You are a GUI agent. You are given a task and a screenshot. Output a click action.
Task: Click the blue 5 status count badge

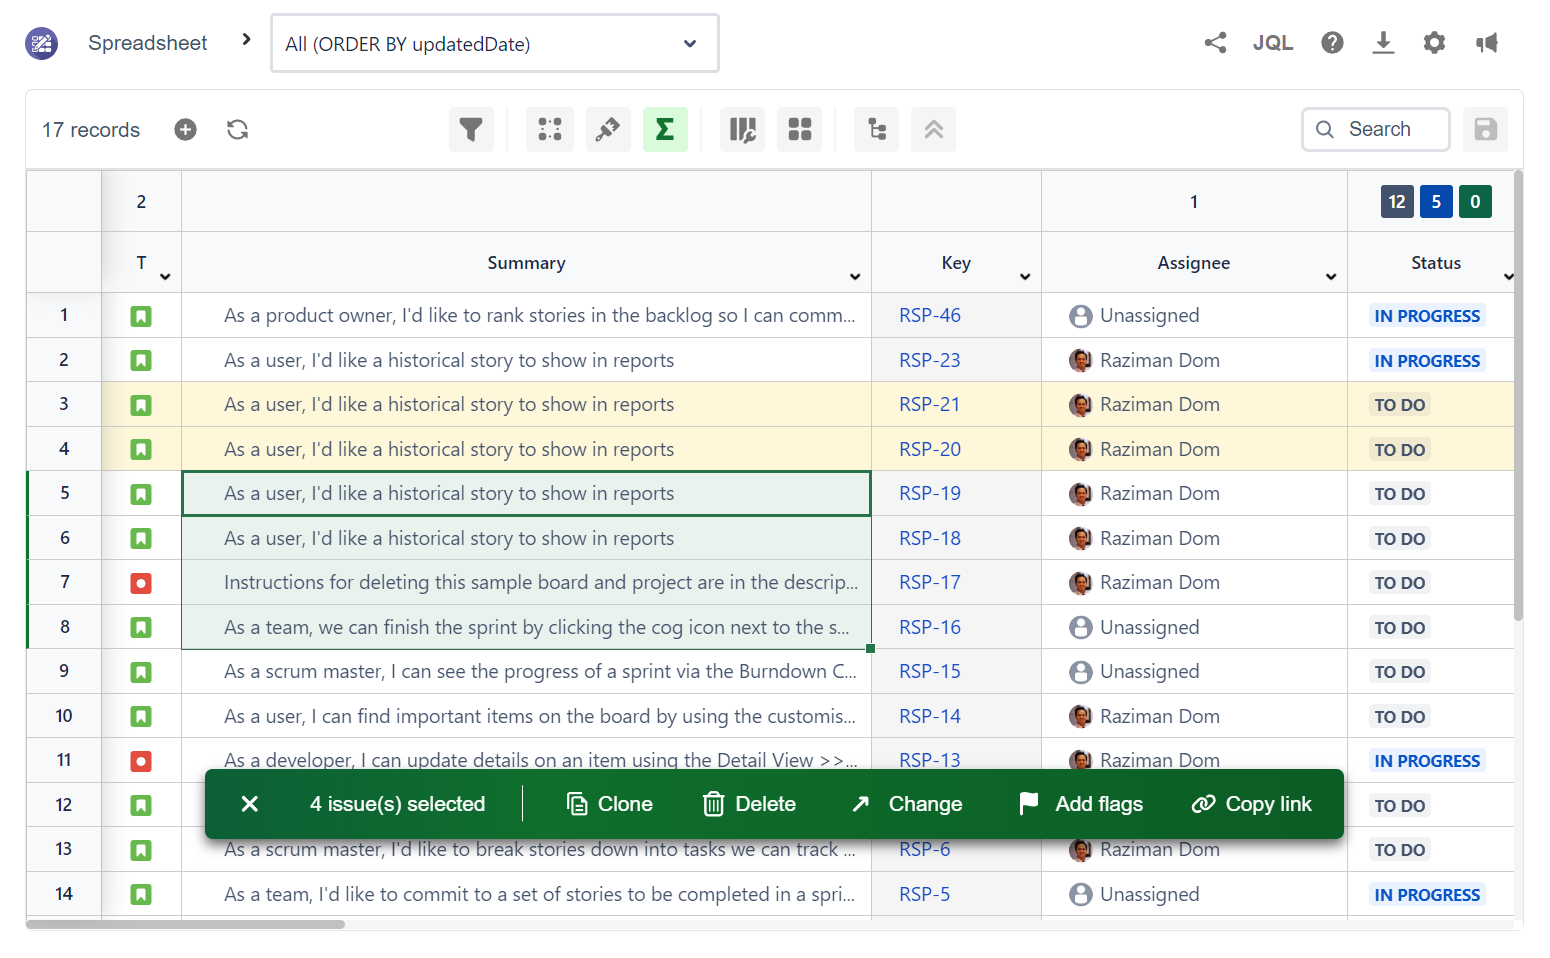(1436, 202)
